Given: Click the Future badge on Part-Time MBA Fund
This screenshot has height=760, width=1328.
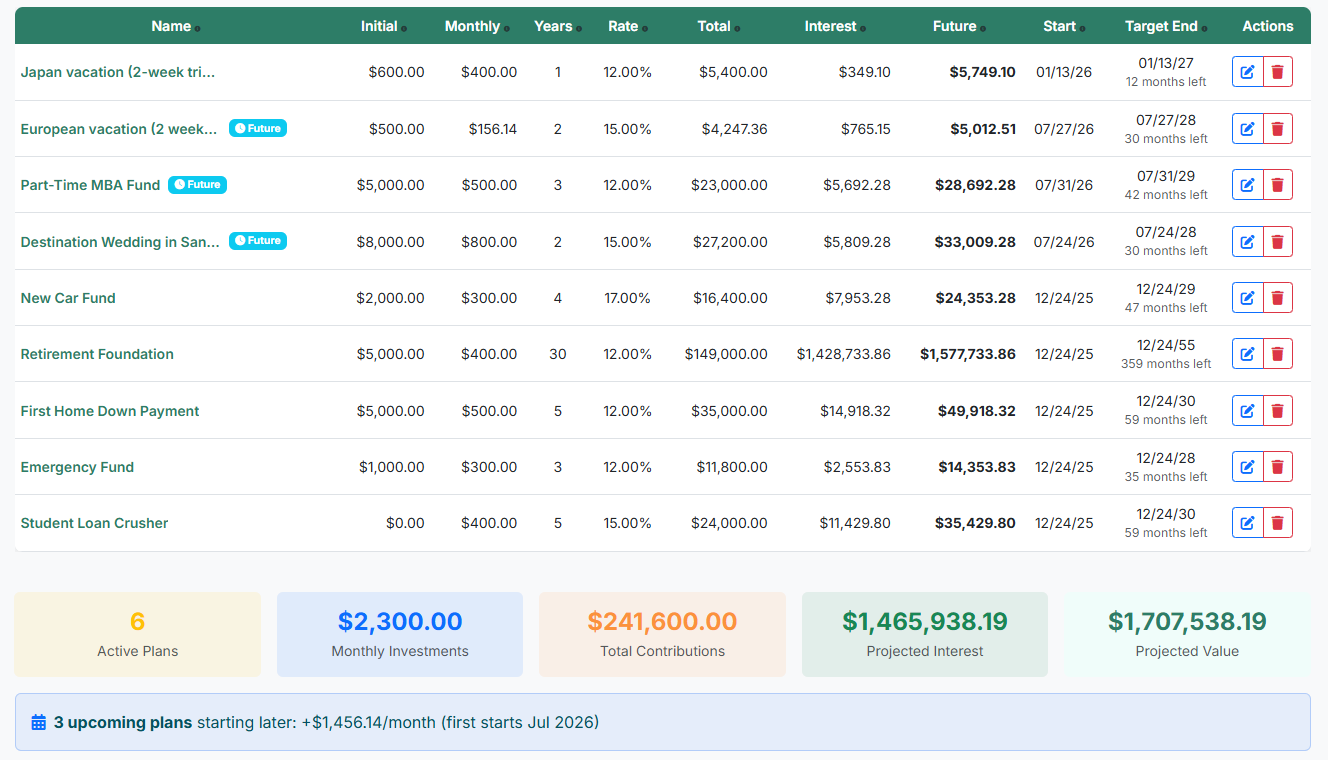Looking at the screenshot, I should (x=197, y=184).
